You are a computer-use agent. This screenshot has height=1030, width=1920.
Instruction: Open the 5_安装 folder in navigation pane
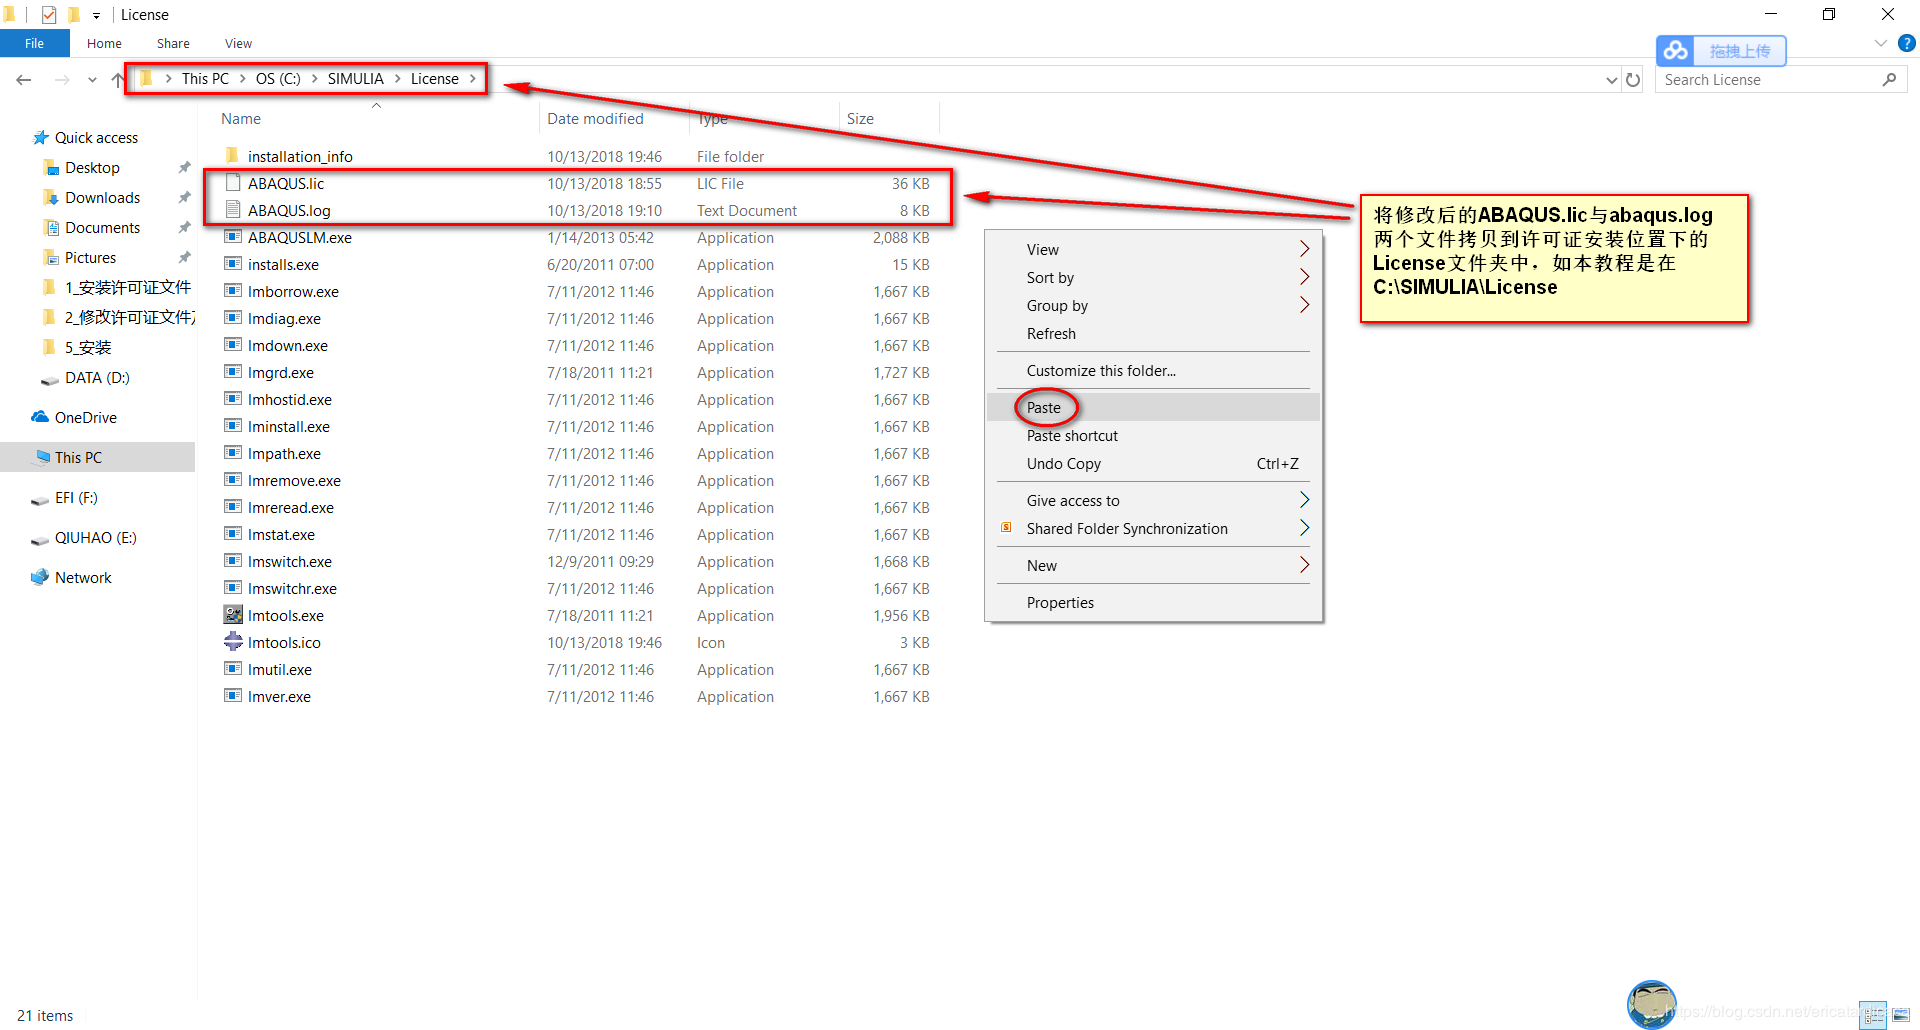point(88,348)
